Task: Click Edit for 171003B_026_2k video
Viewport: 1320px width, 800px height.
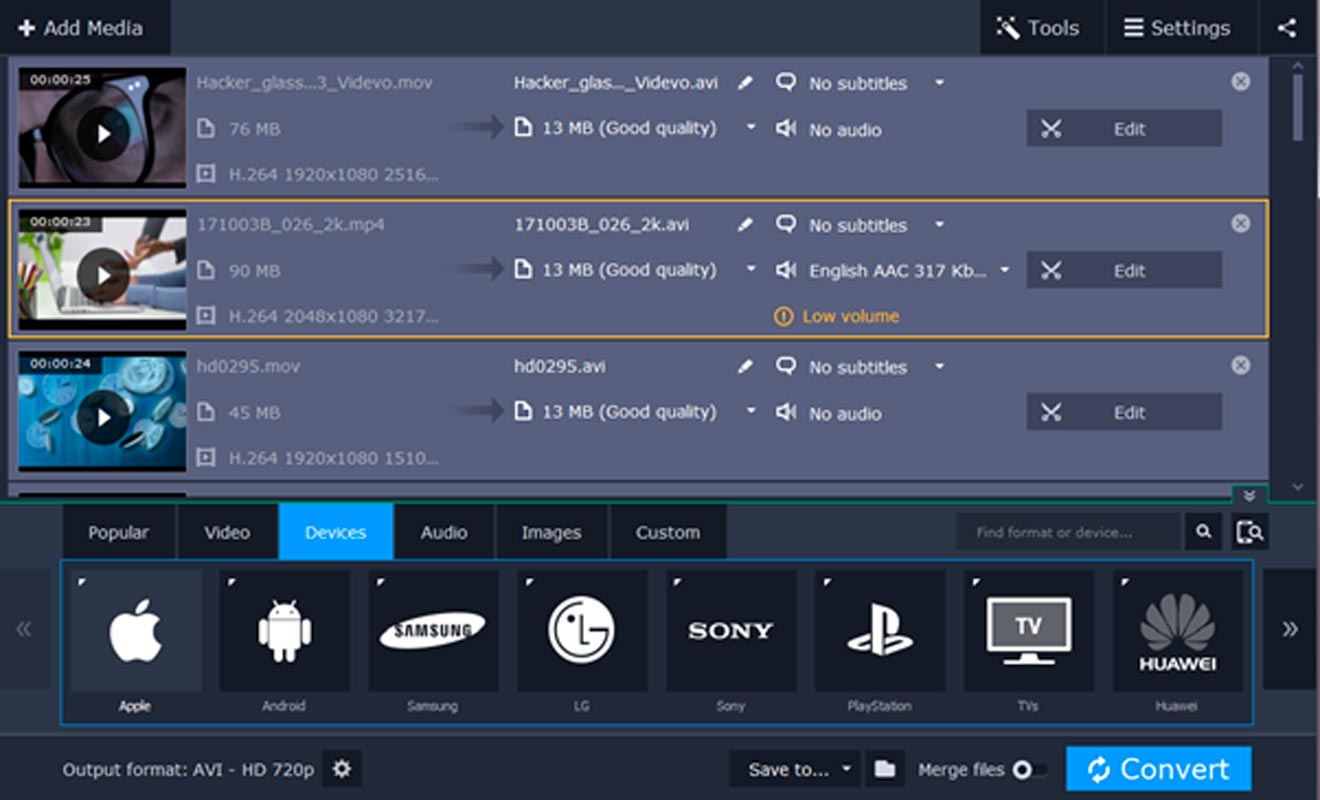Action: click(1124, 270)
